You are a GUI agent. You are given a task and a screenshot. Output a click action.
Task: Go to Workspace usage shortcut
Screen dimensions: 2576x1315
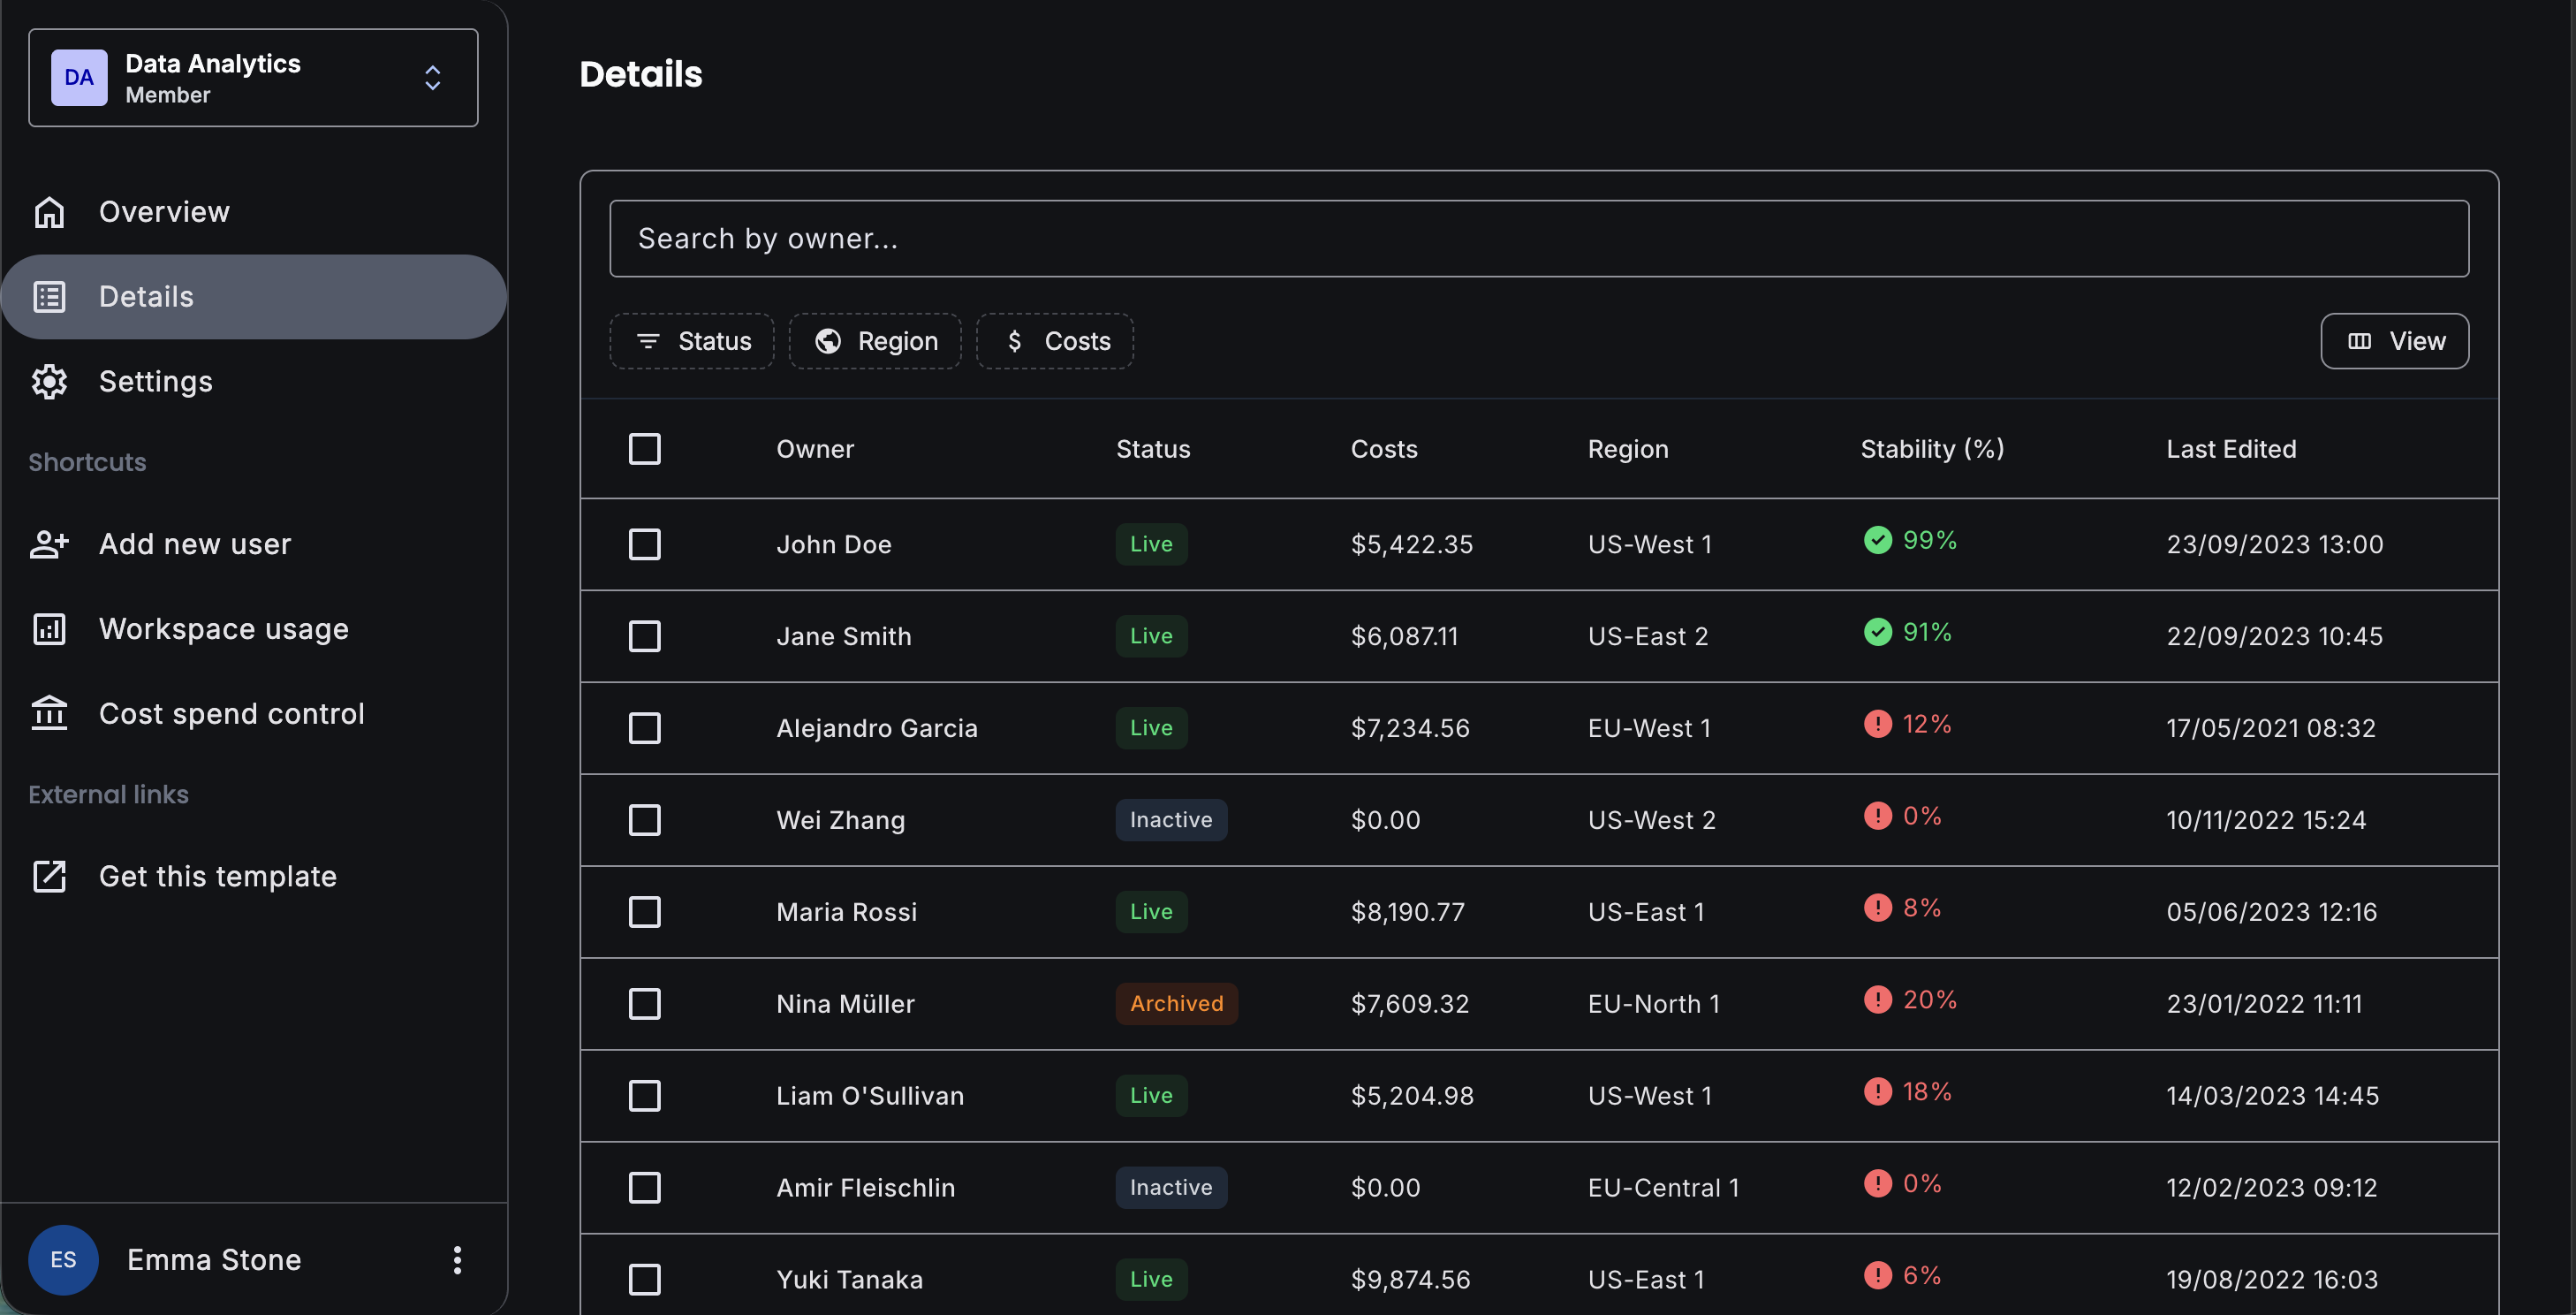(x=223, y=629)
